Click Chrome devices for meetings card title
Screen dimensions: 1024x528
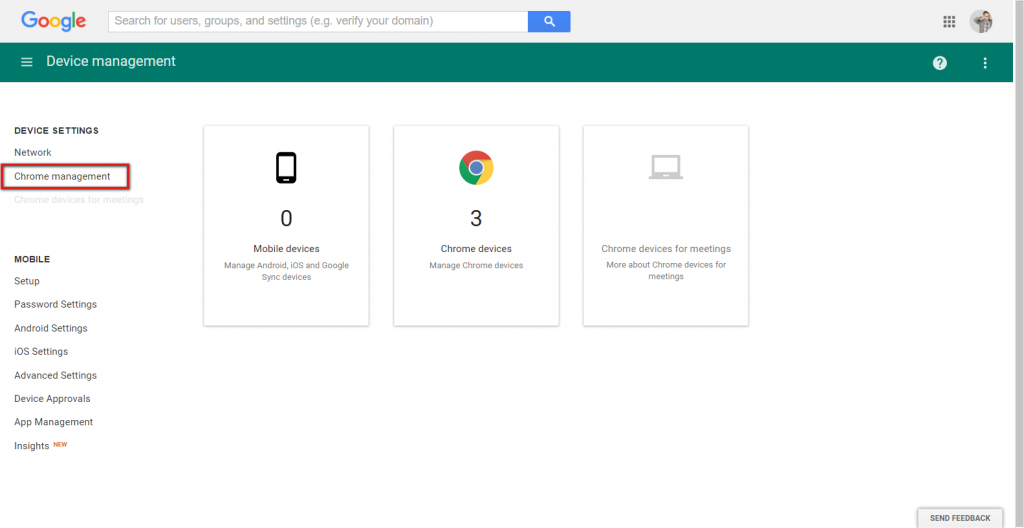click(x=665, y=249)
